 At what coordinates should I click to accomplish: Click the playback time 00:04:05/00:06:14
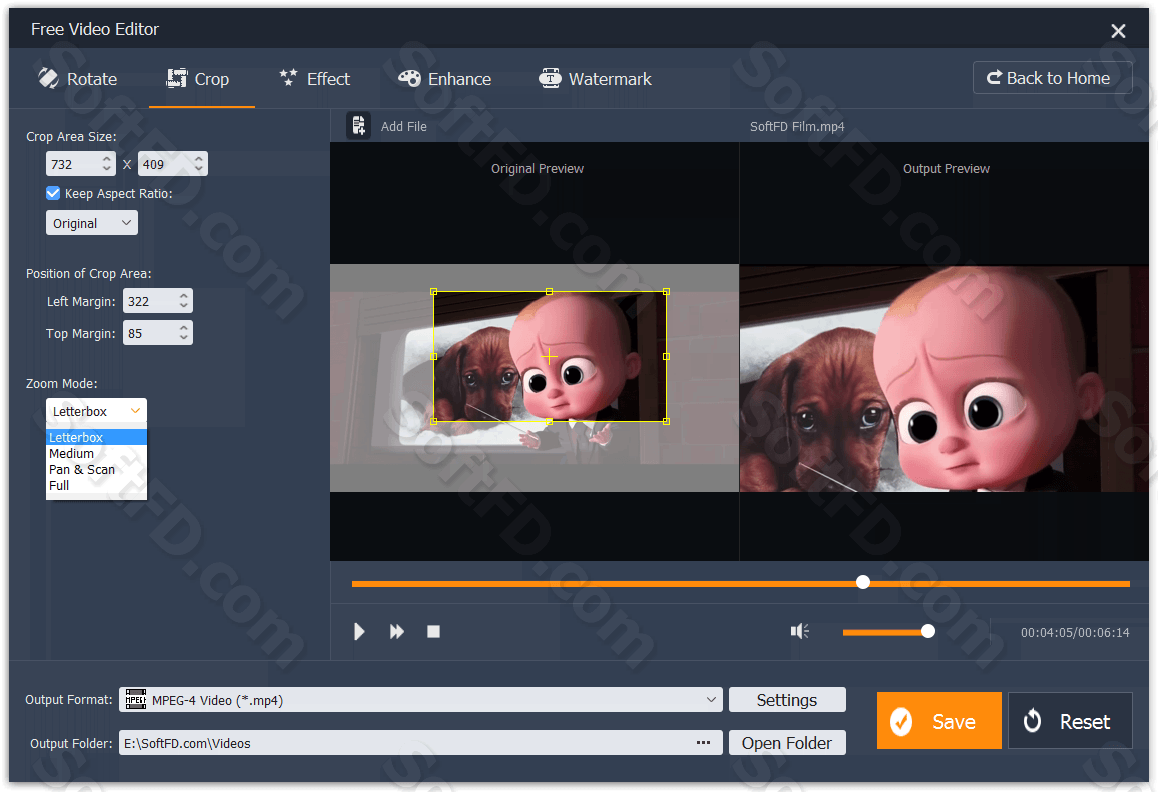[x=1075, y=632]
